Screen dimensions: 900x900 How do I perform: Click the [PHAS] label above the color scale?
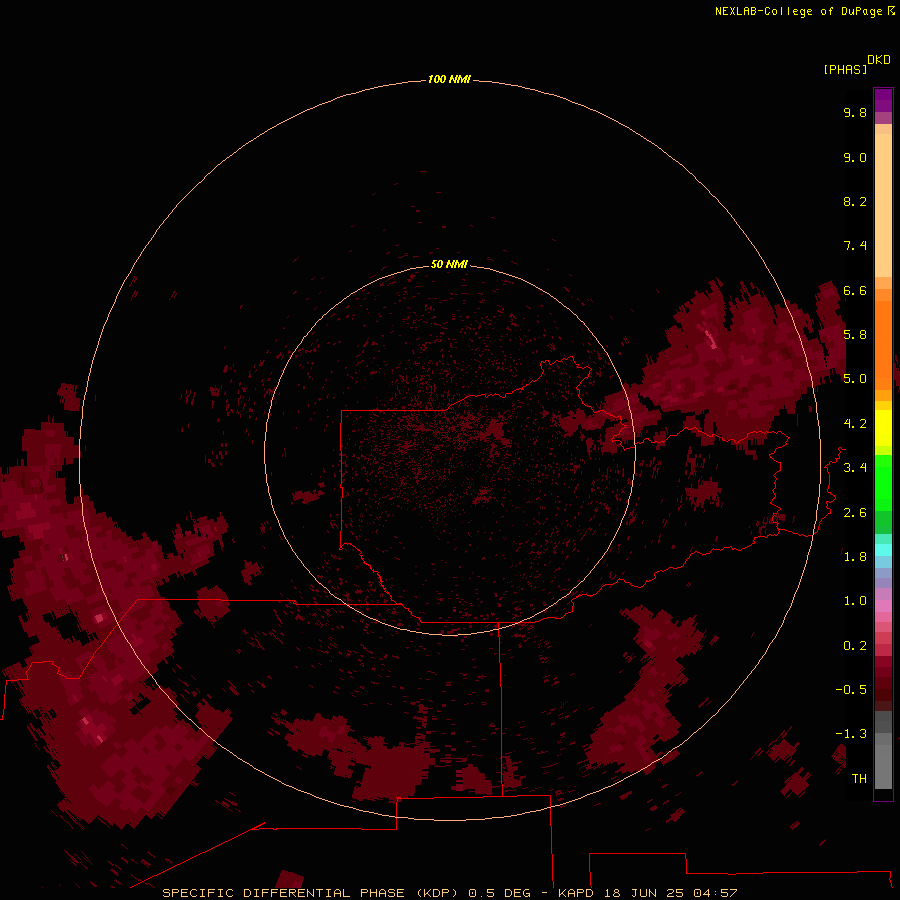click(x=845, y=69)
